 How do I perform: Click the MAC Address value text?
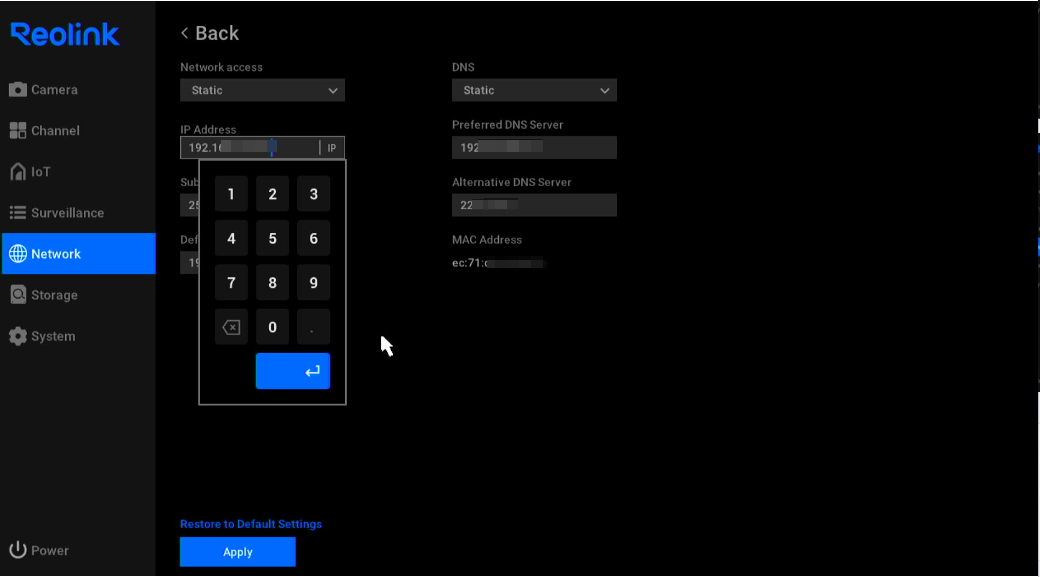pos(499,263)
